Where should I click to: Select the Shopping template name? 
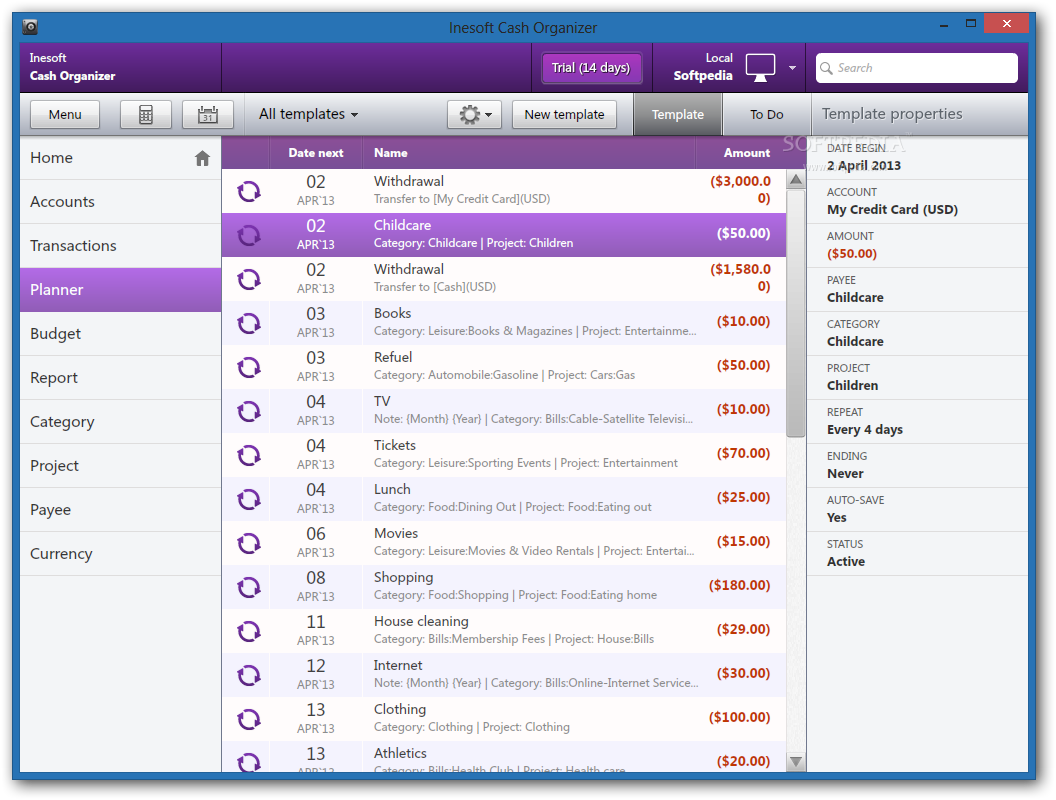pyautogui.click(x=403, y=577)
